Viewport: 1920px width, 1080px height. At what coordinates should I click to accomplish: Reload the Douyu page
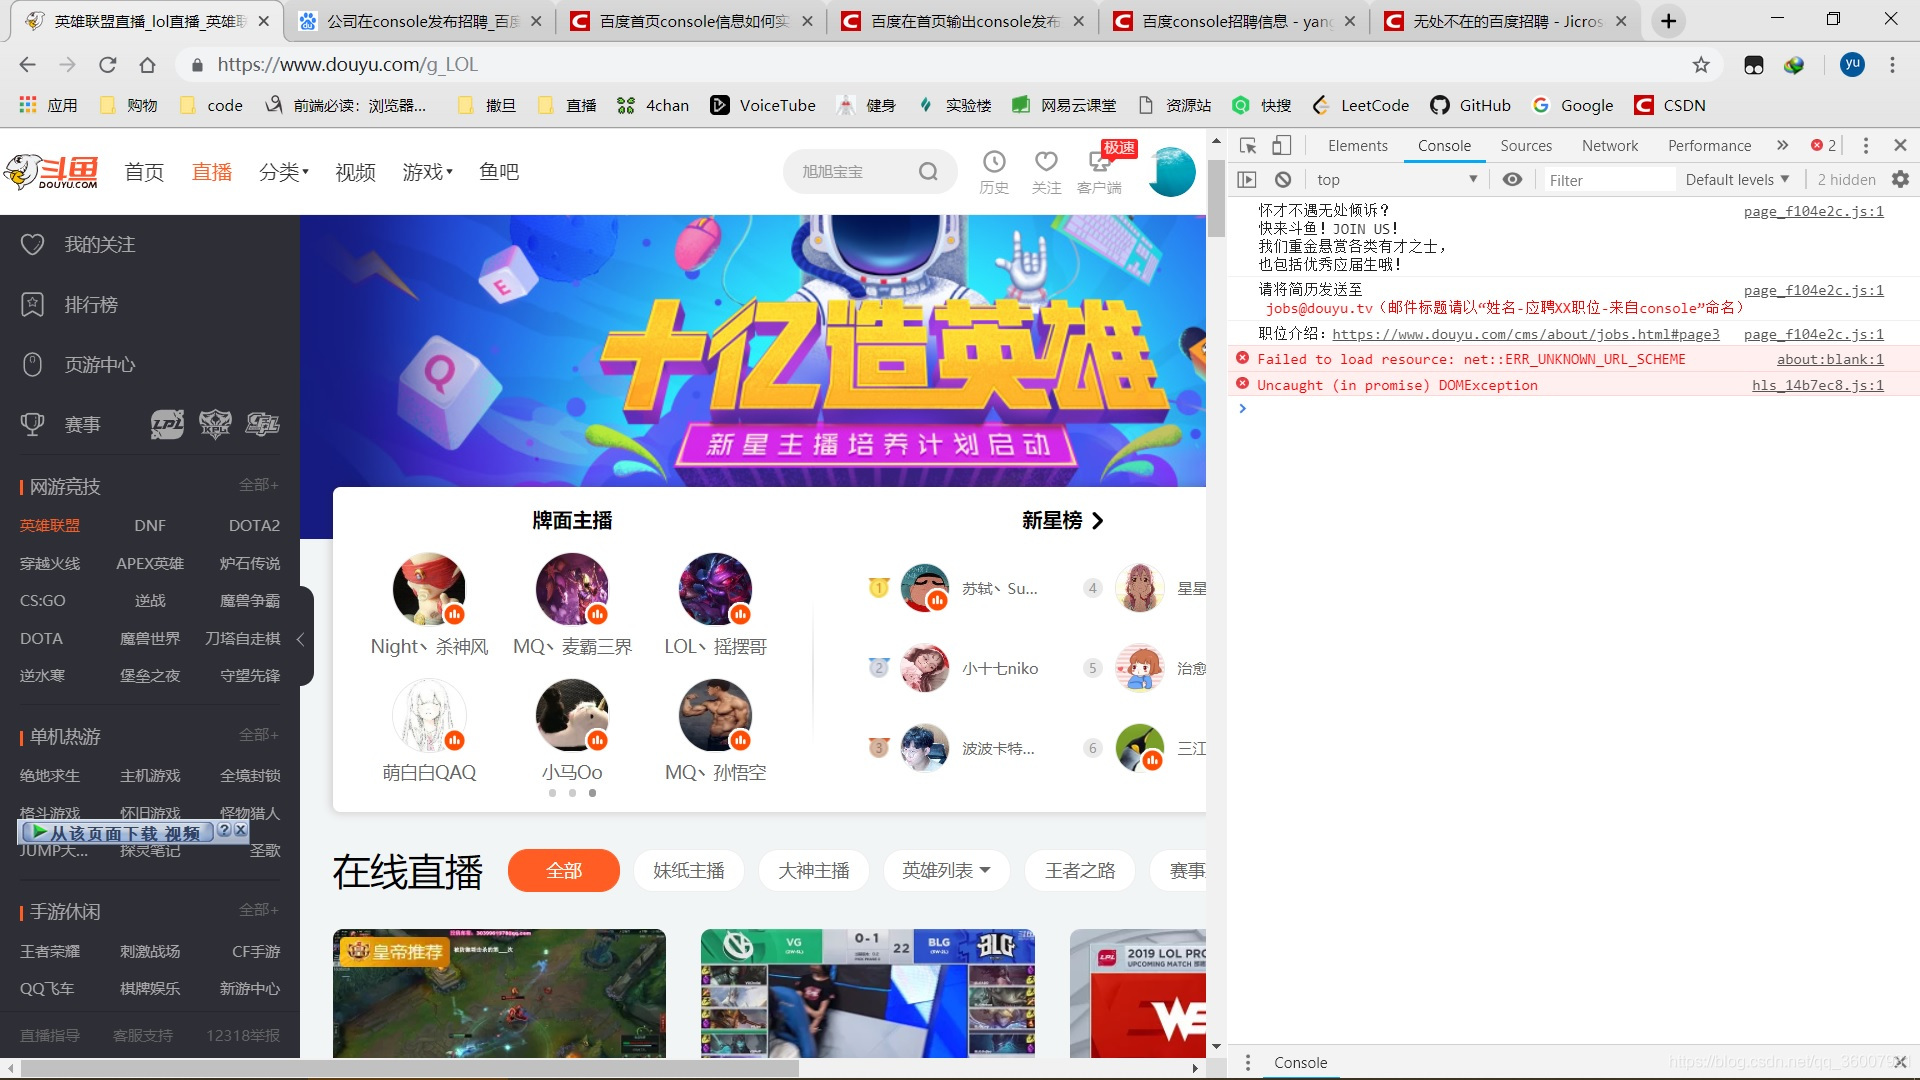[107, 65]
